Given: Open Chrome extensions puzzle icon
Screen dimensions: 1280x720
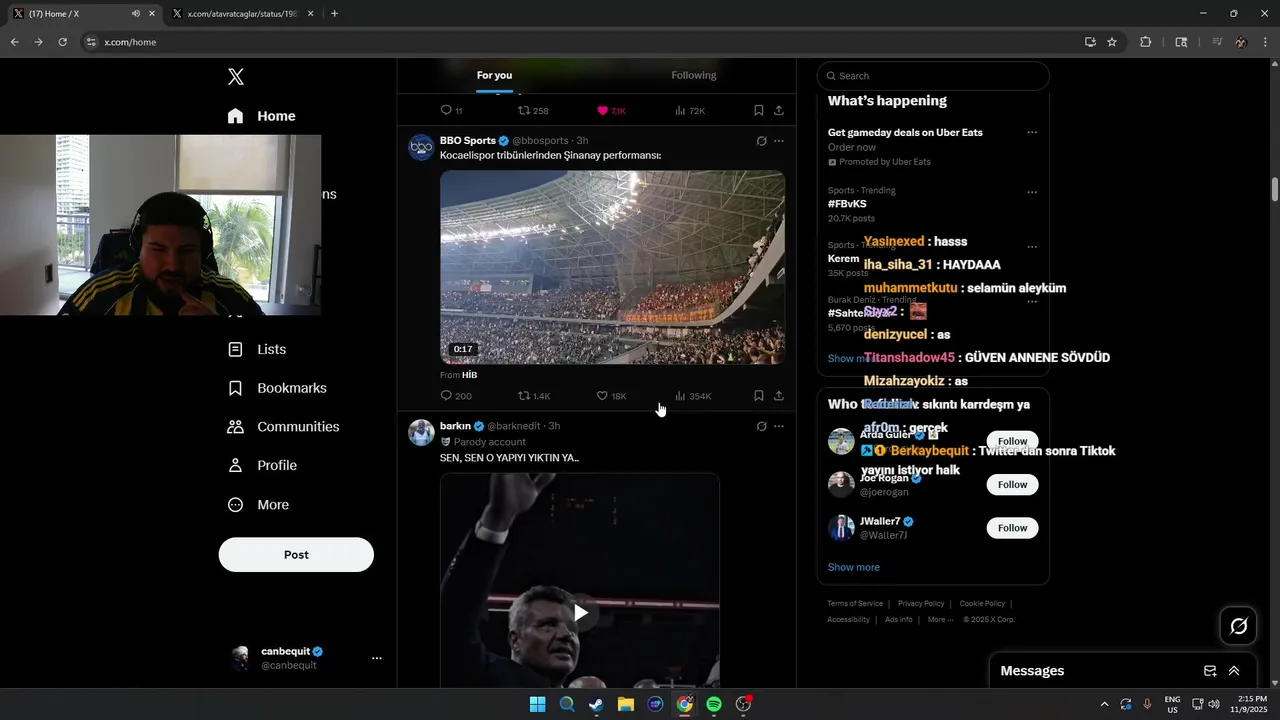Looking at the screenshot, I should pos(1146,42).
